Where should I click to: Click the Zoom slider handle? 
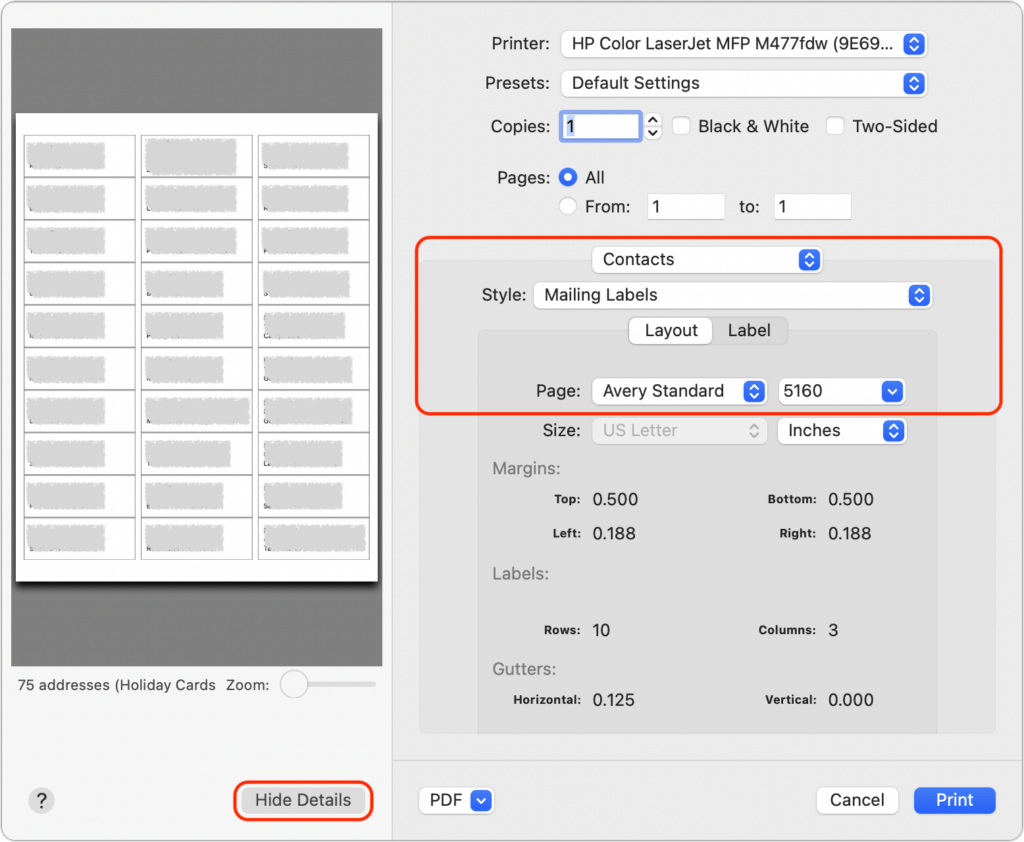coord(294,685)
